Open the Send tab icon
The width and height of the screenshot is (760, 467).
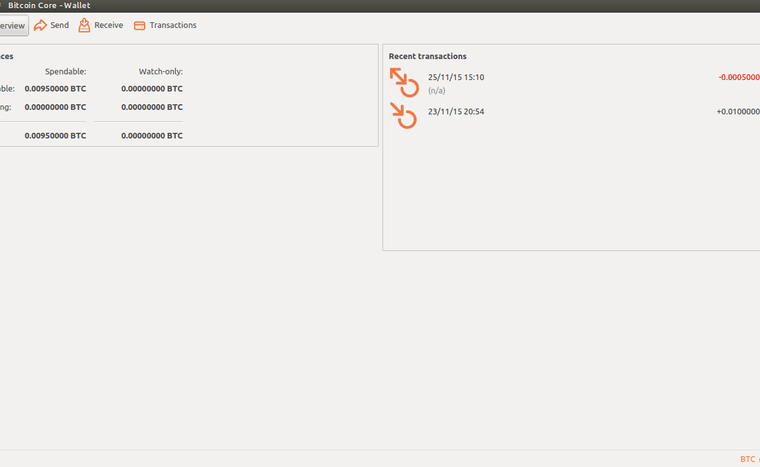point(40,25)
